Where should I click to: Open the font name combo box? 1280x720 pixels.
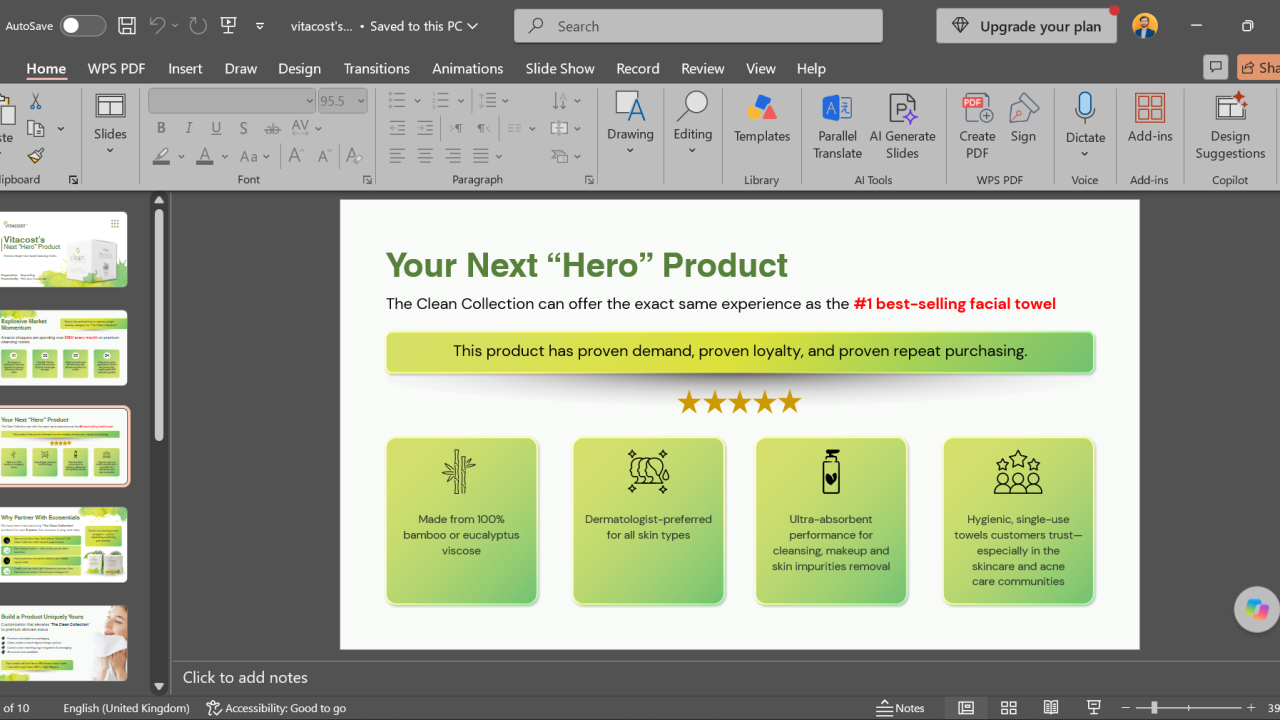pos(232,101)
